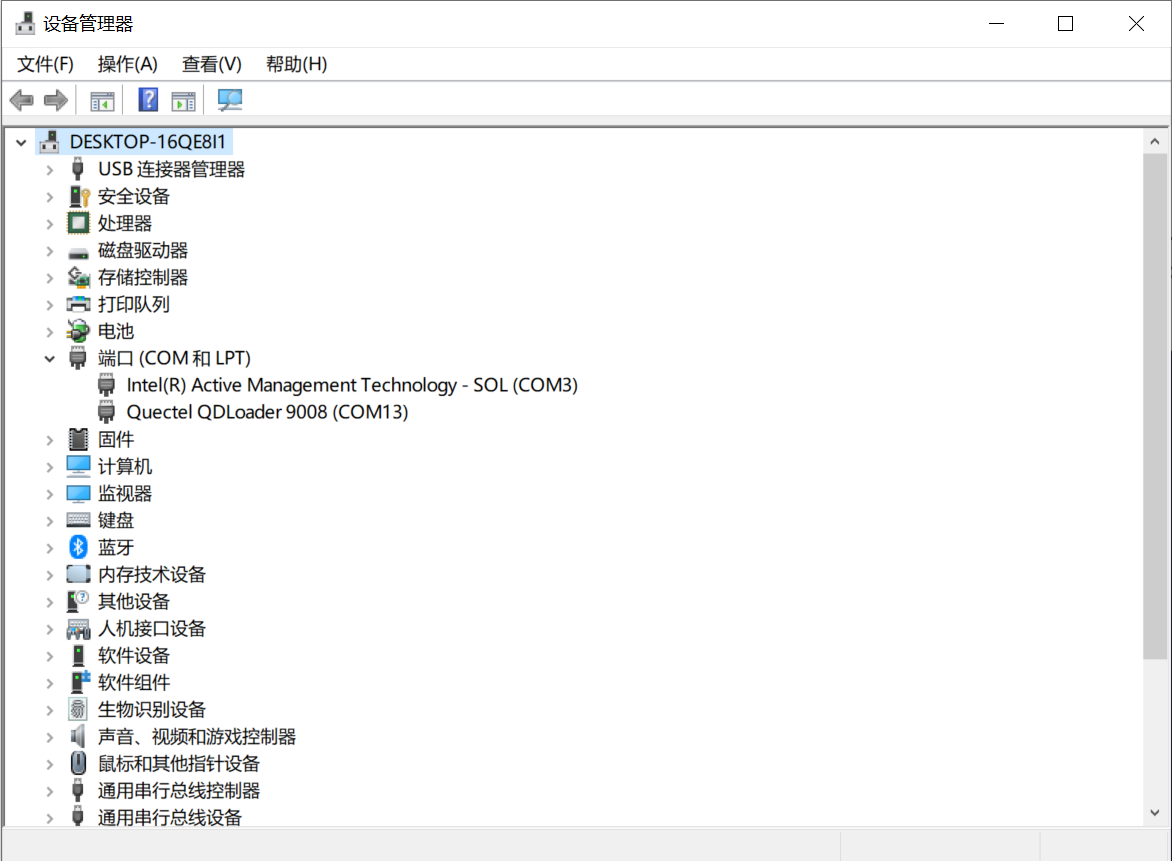The height and width of the screenshot is (861, 1172).
Task: Click the memory technology devices (内存技术设备) icon
Action: coord(78,574)
